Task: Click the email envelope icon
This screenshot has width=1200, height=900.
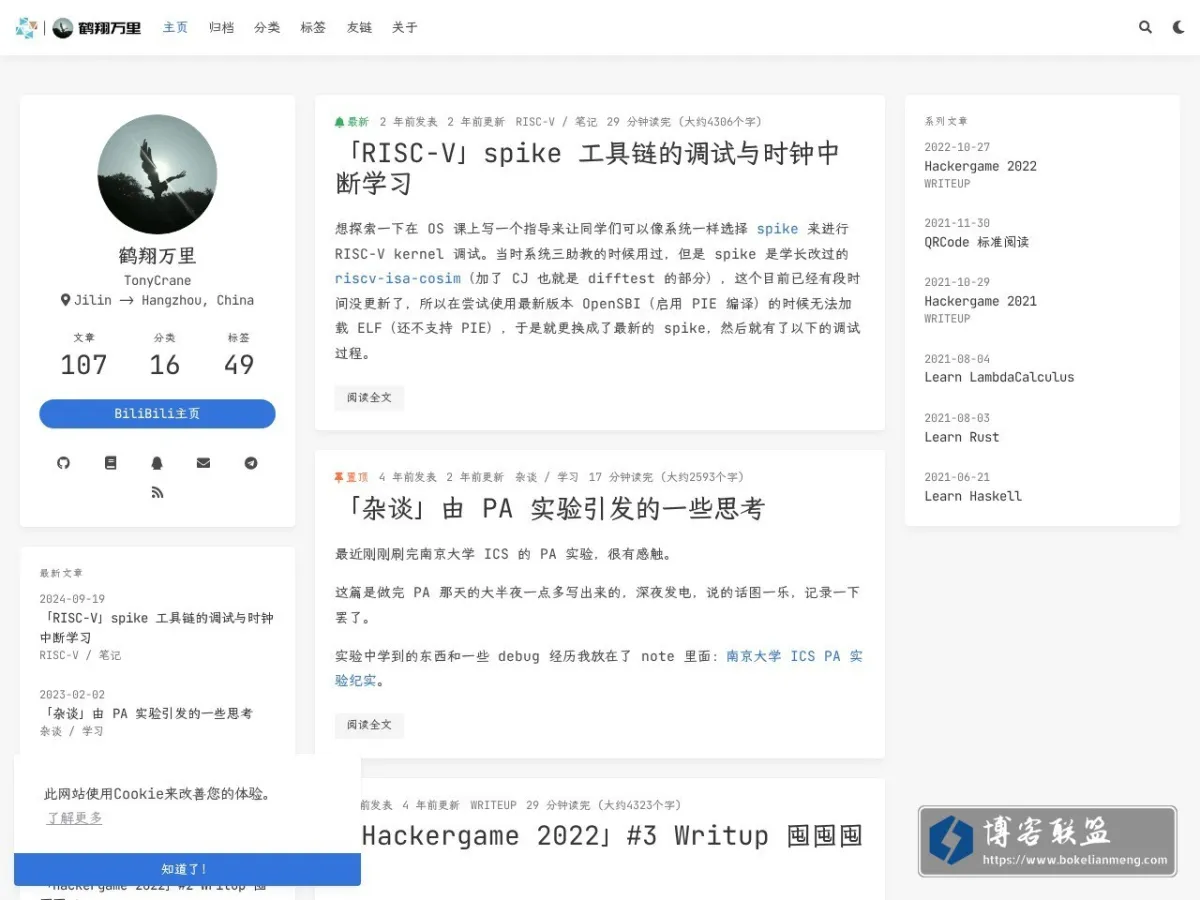Action: [x=204, y=463]
